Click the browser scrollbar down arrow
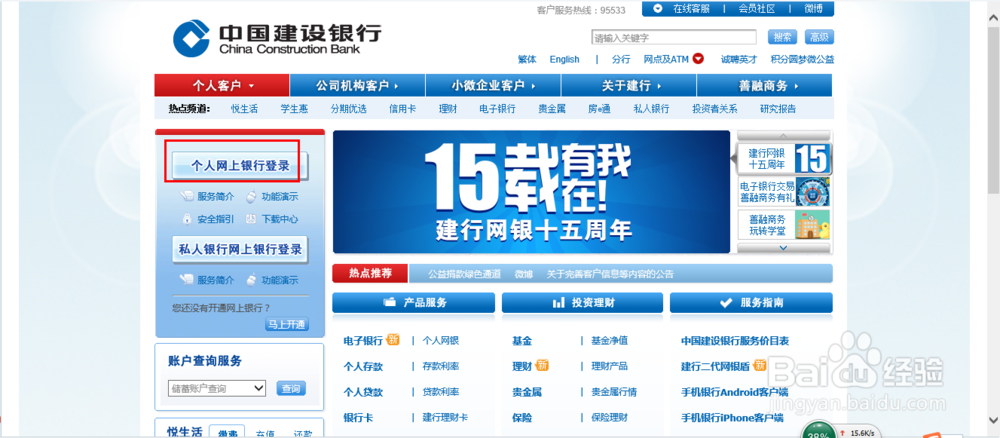The image size is (1000, 438). 994,419
